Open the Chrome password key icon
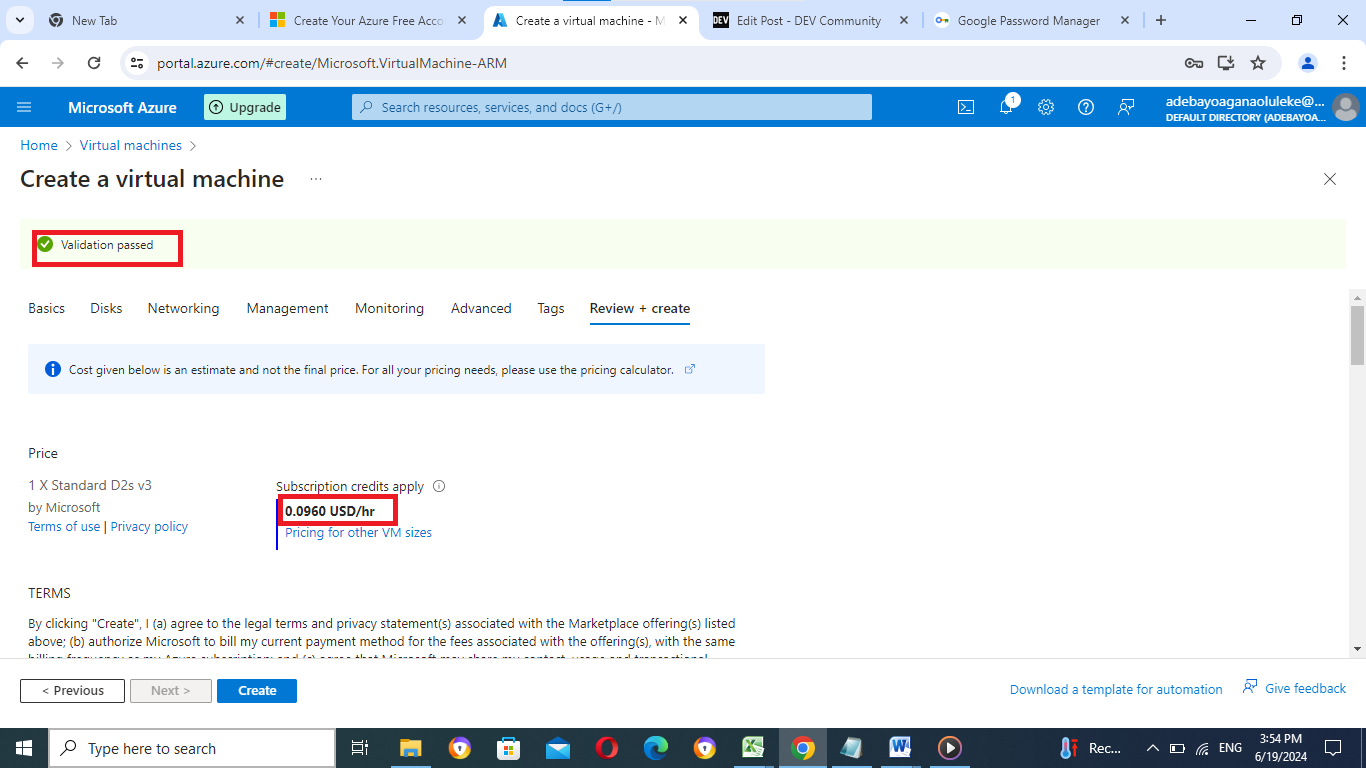The height and width of the screenshot is (768, 1366). [x=1194, y=63]
